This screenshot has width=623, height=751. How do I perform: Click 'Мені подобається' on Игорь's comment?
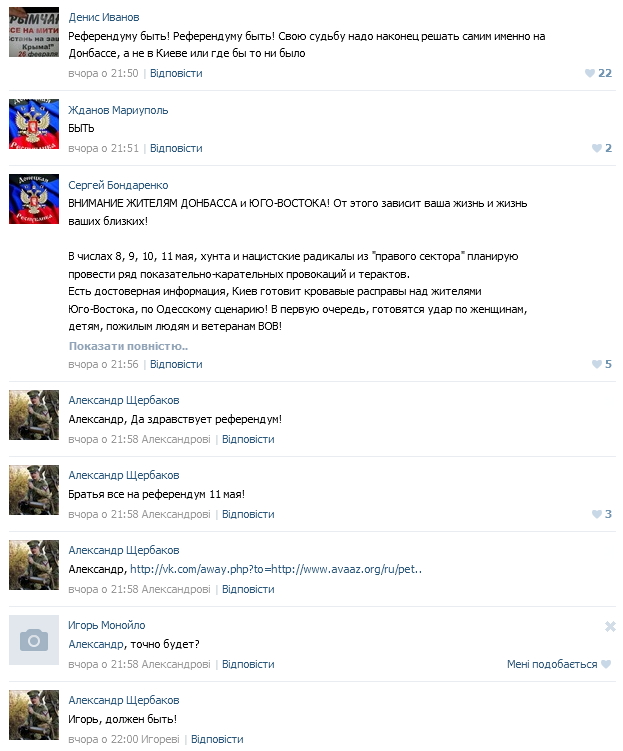pos(559,664)
